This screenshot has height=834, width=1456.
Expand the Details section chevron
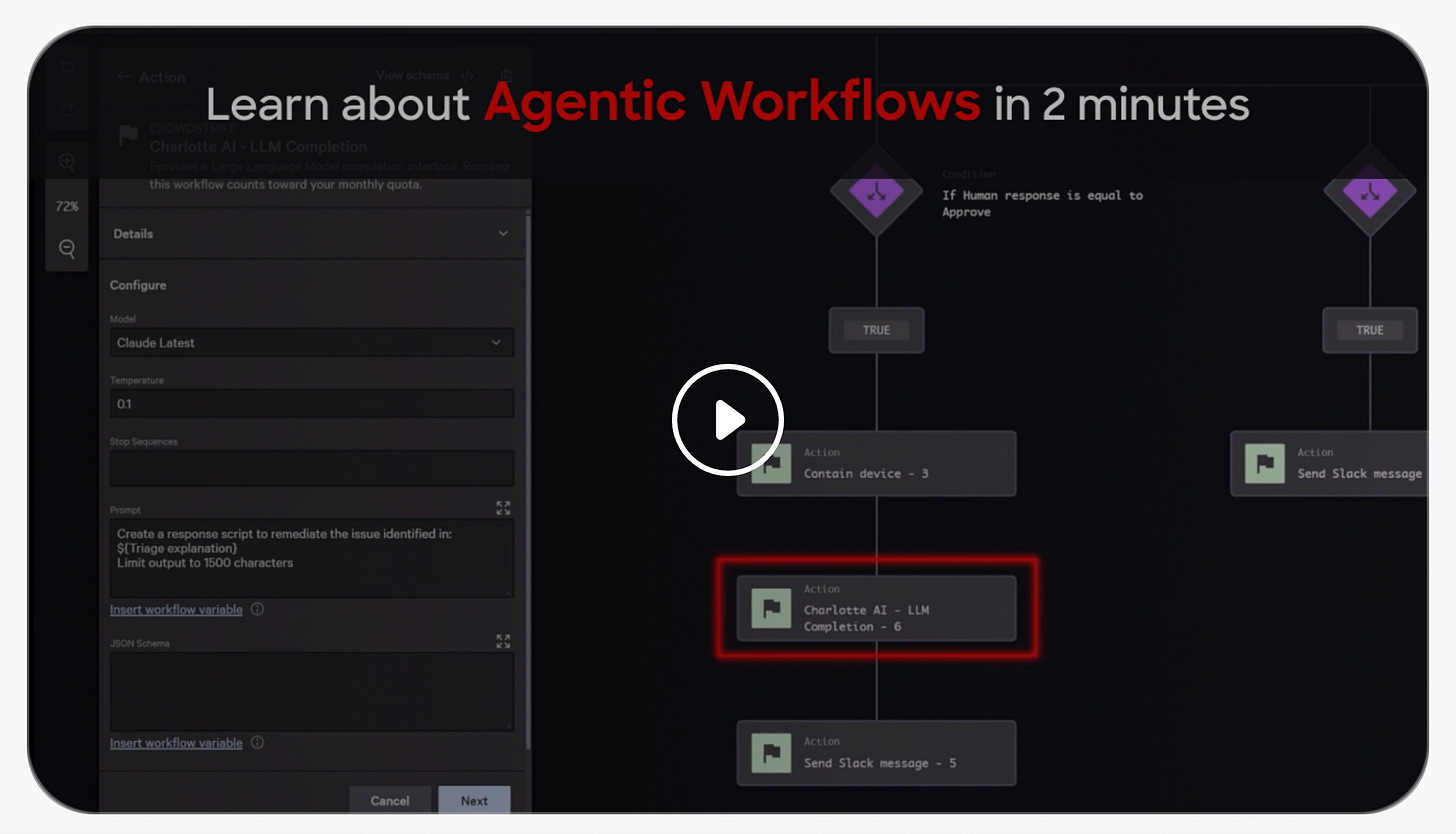point(503,233)
